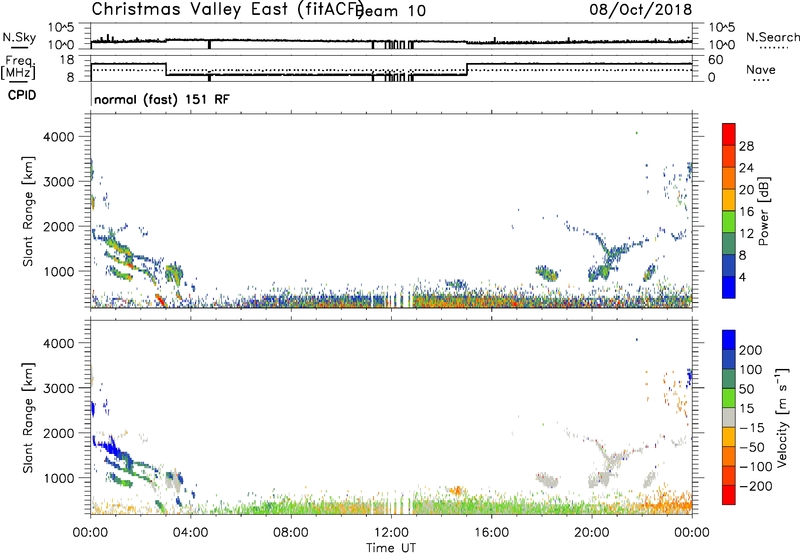The image size is (800, 554).
Task: Click 'Slant Range [km]' label of power panel
Action: [x=28, y=211]
